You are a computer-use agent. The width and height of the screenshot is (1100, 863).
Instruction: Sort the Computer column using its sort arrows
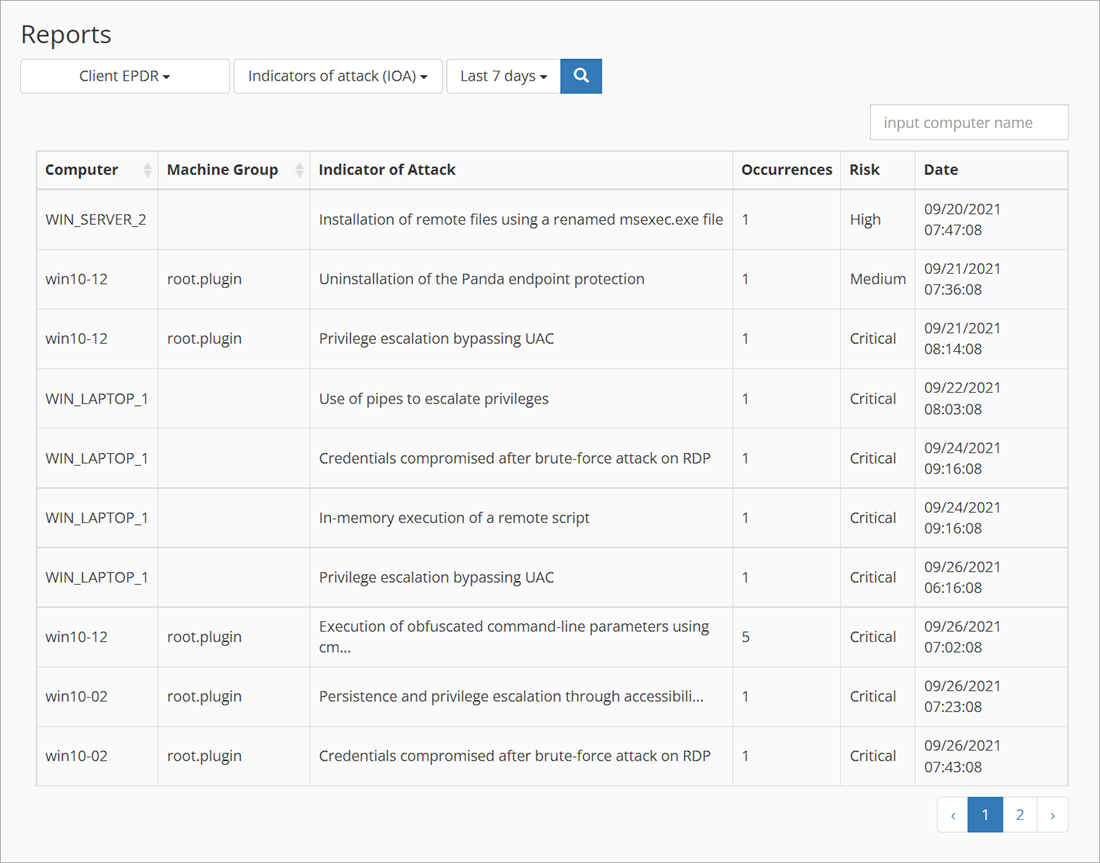(148, 170)
